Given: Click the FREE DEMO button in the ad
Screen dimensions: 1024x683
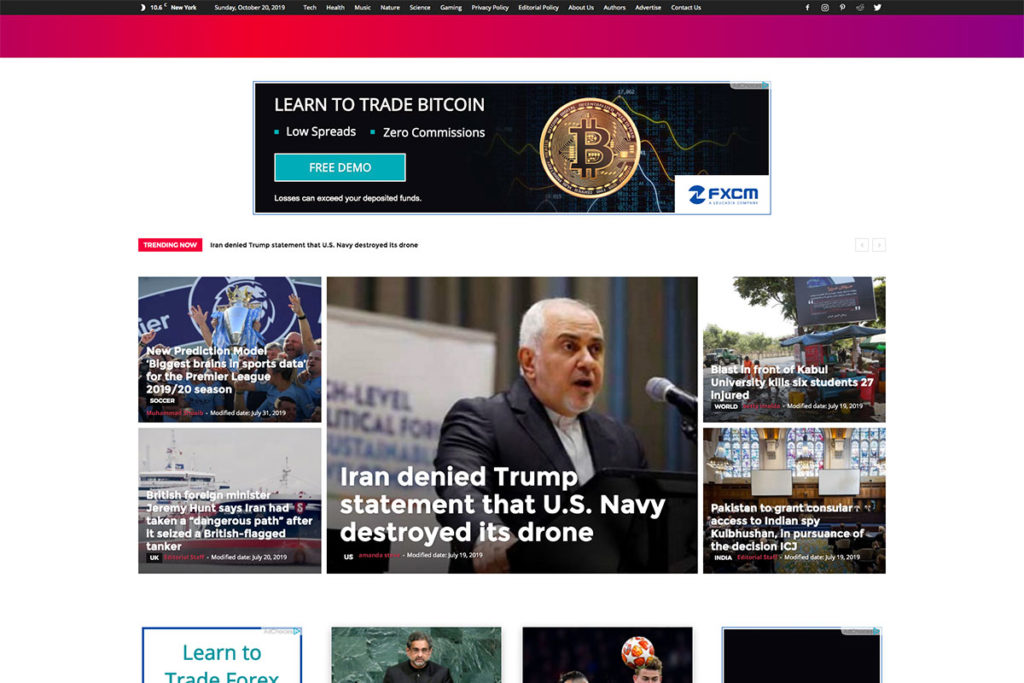Looking at the screenshot, I should 339,167.
